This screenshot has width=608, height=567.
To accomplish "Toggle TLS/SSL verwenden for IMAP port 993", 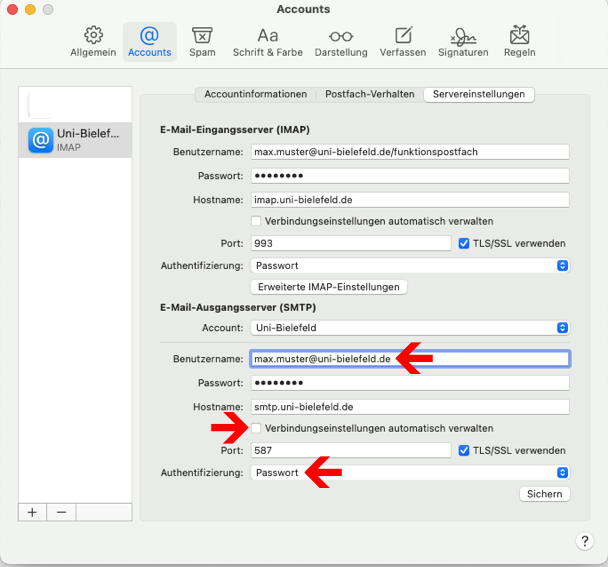I will 464,244.
